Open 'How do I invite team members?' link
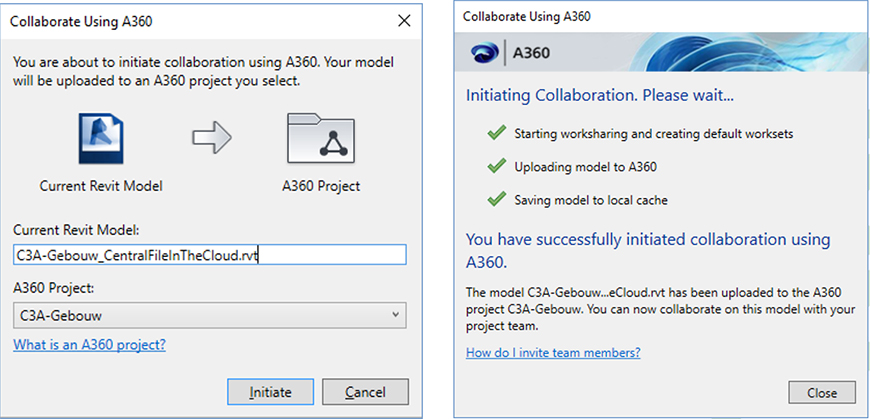 (553, 352)
